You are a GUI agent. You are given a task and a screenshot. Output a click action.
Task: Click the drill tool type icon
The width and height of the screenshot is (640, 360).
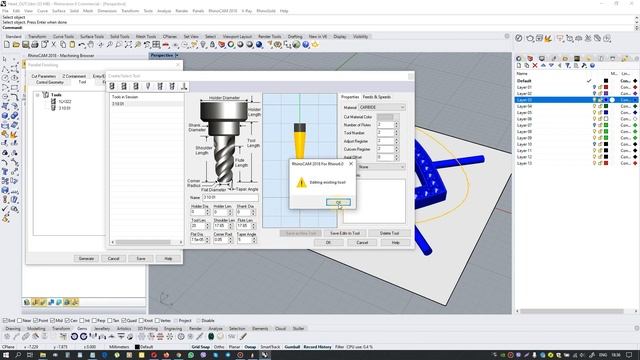[x=148, y=86]
